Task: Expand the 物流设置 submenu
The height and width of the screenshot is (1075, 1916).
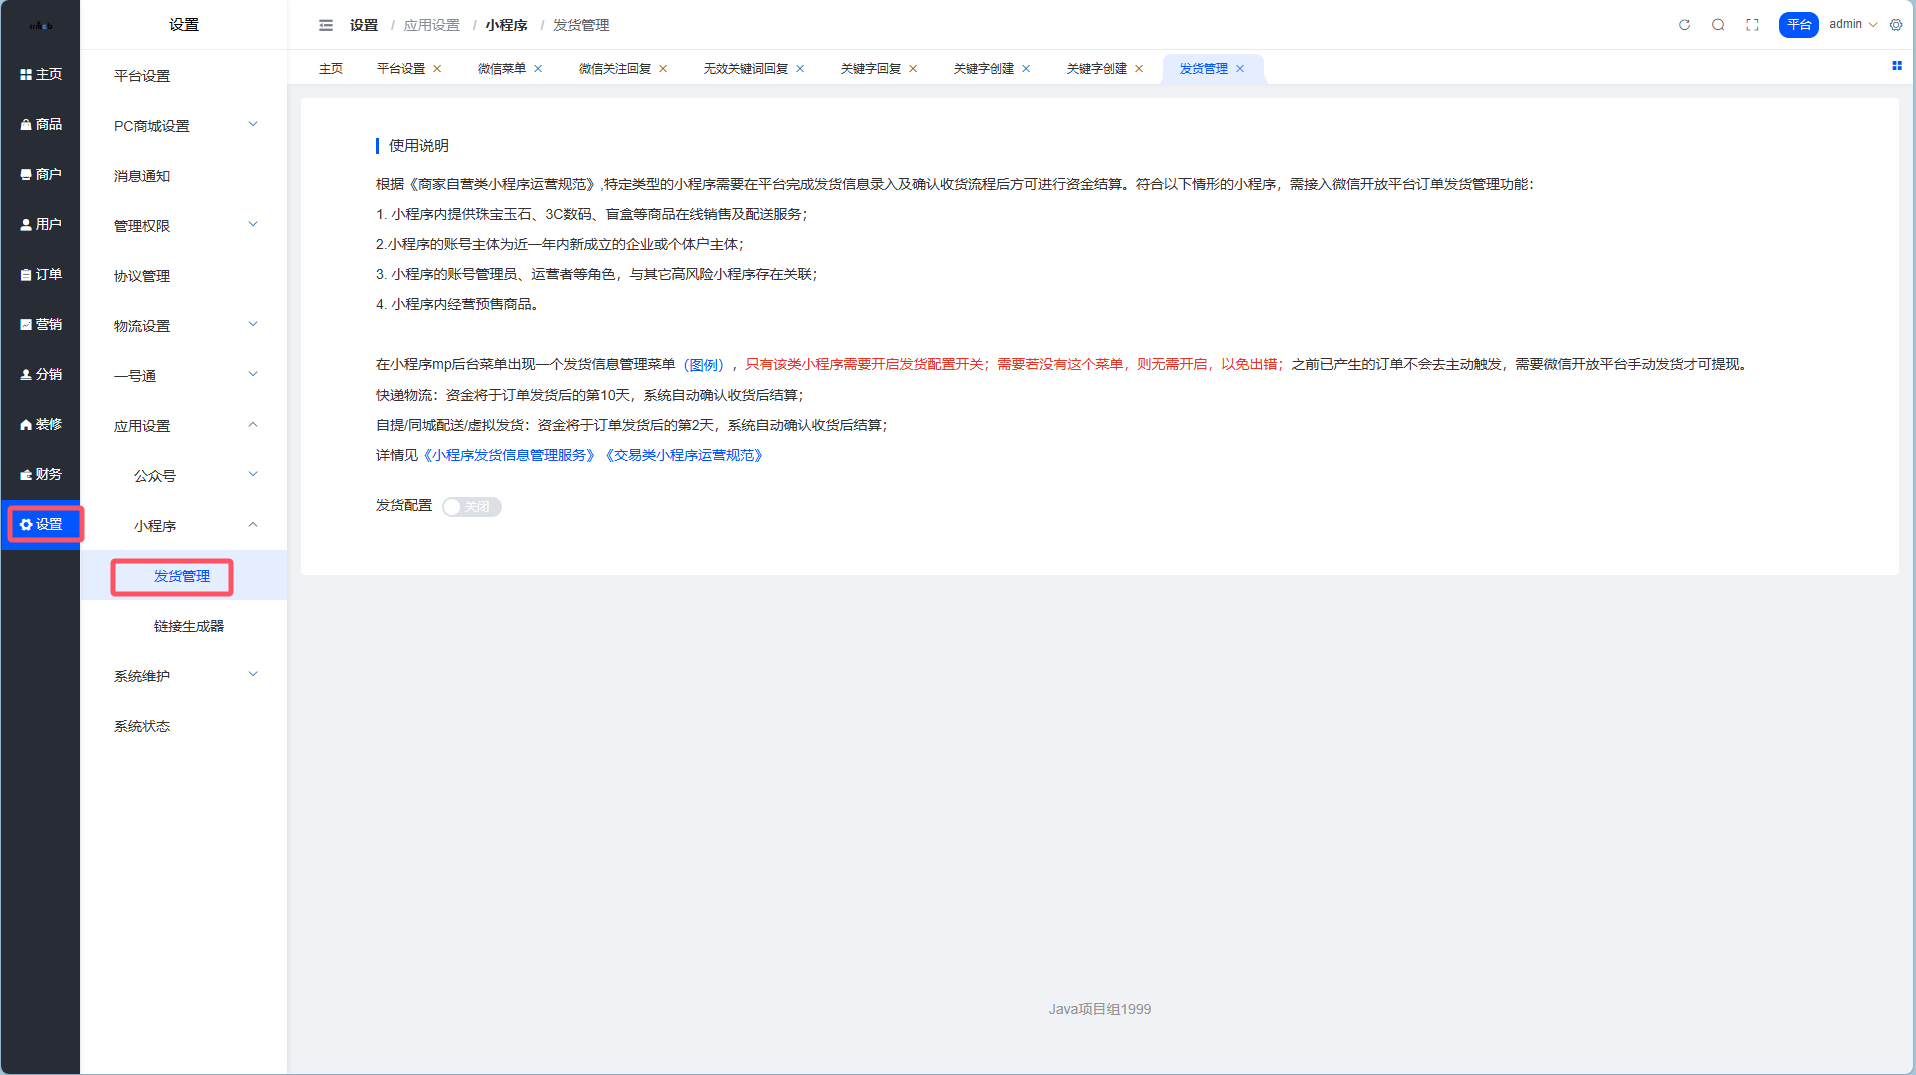Action: [x=184, y=326]
